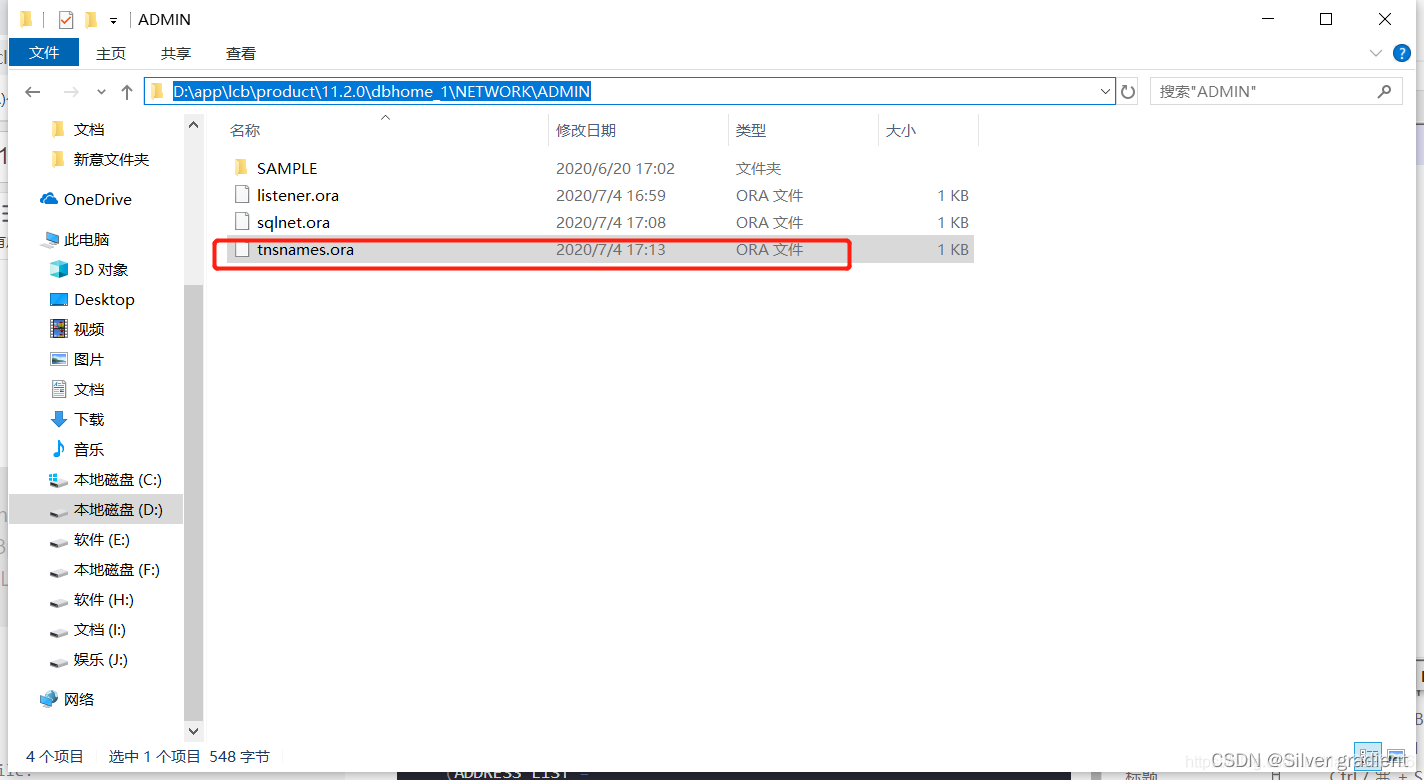Open the 共享 ribbon tab
The height and width of the screenshot is (780, 1424).
(x=176, y=53)
